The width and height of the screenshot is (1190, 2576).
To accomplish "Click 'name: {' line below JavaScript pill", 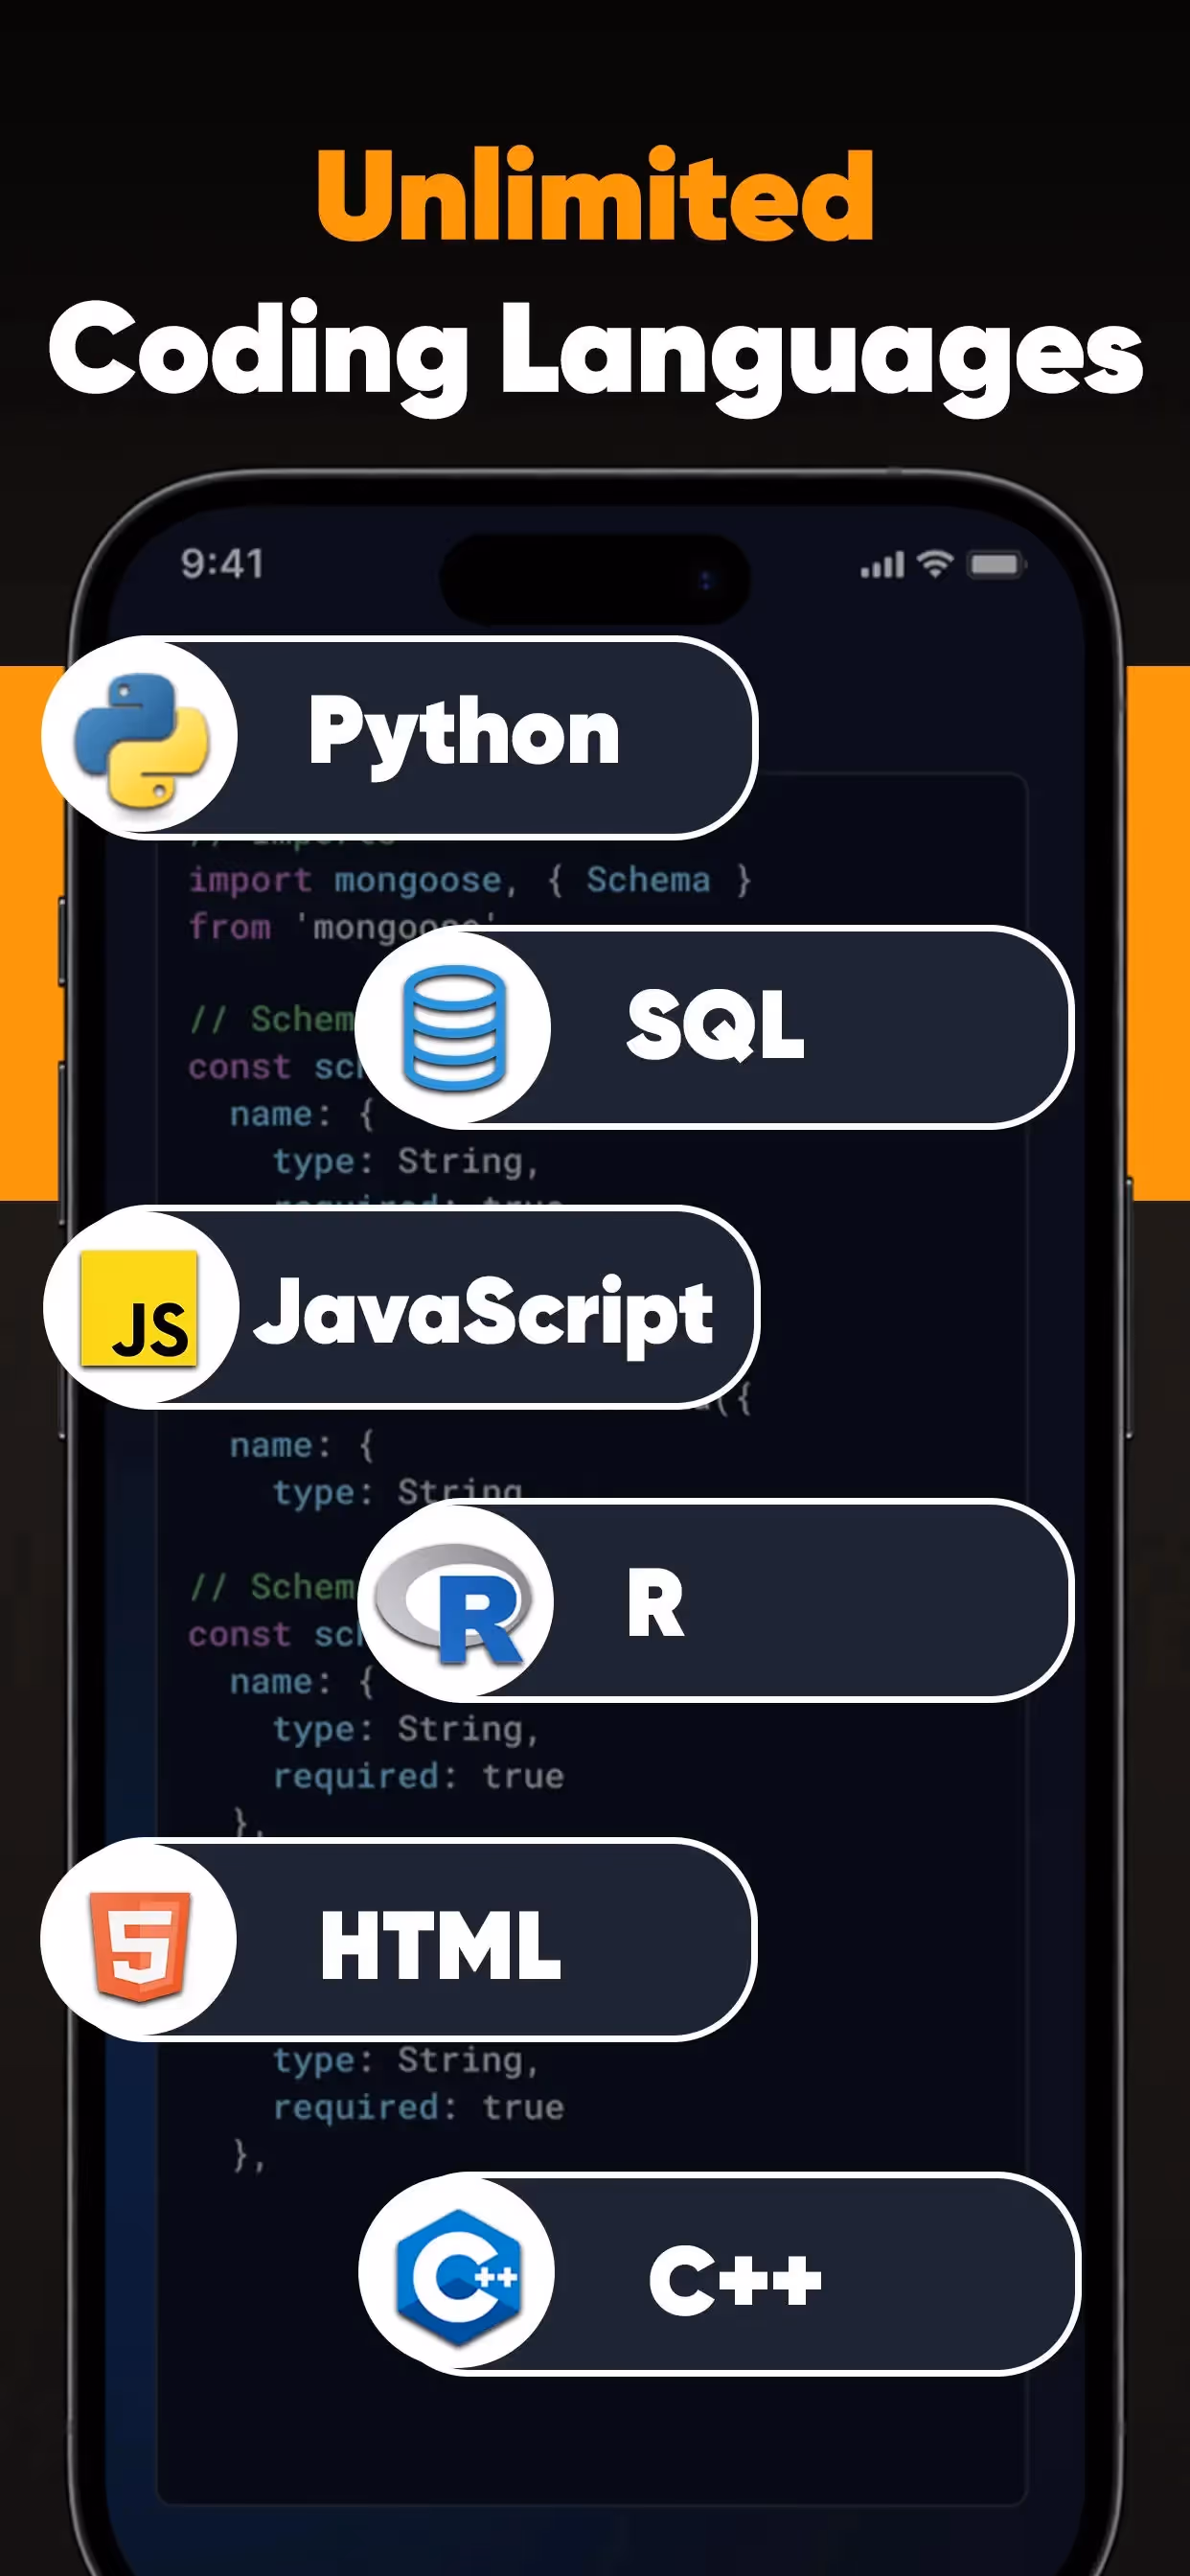I will pos(302,1445).
